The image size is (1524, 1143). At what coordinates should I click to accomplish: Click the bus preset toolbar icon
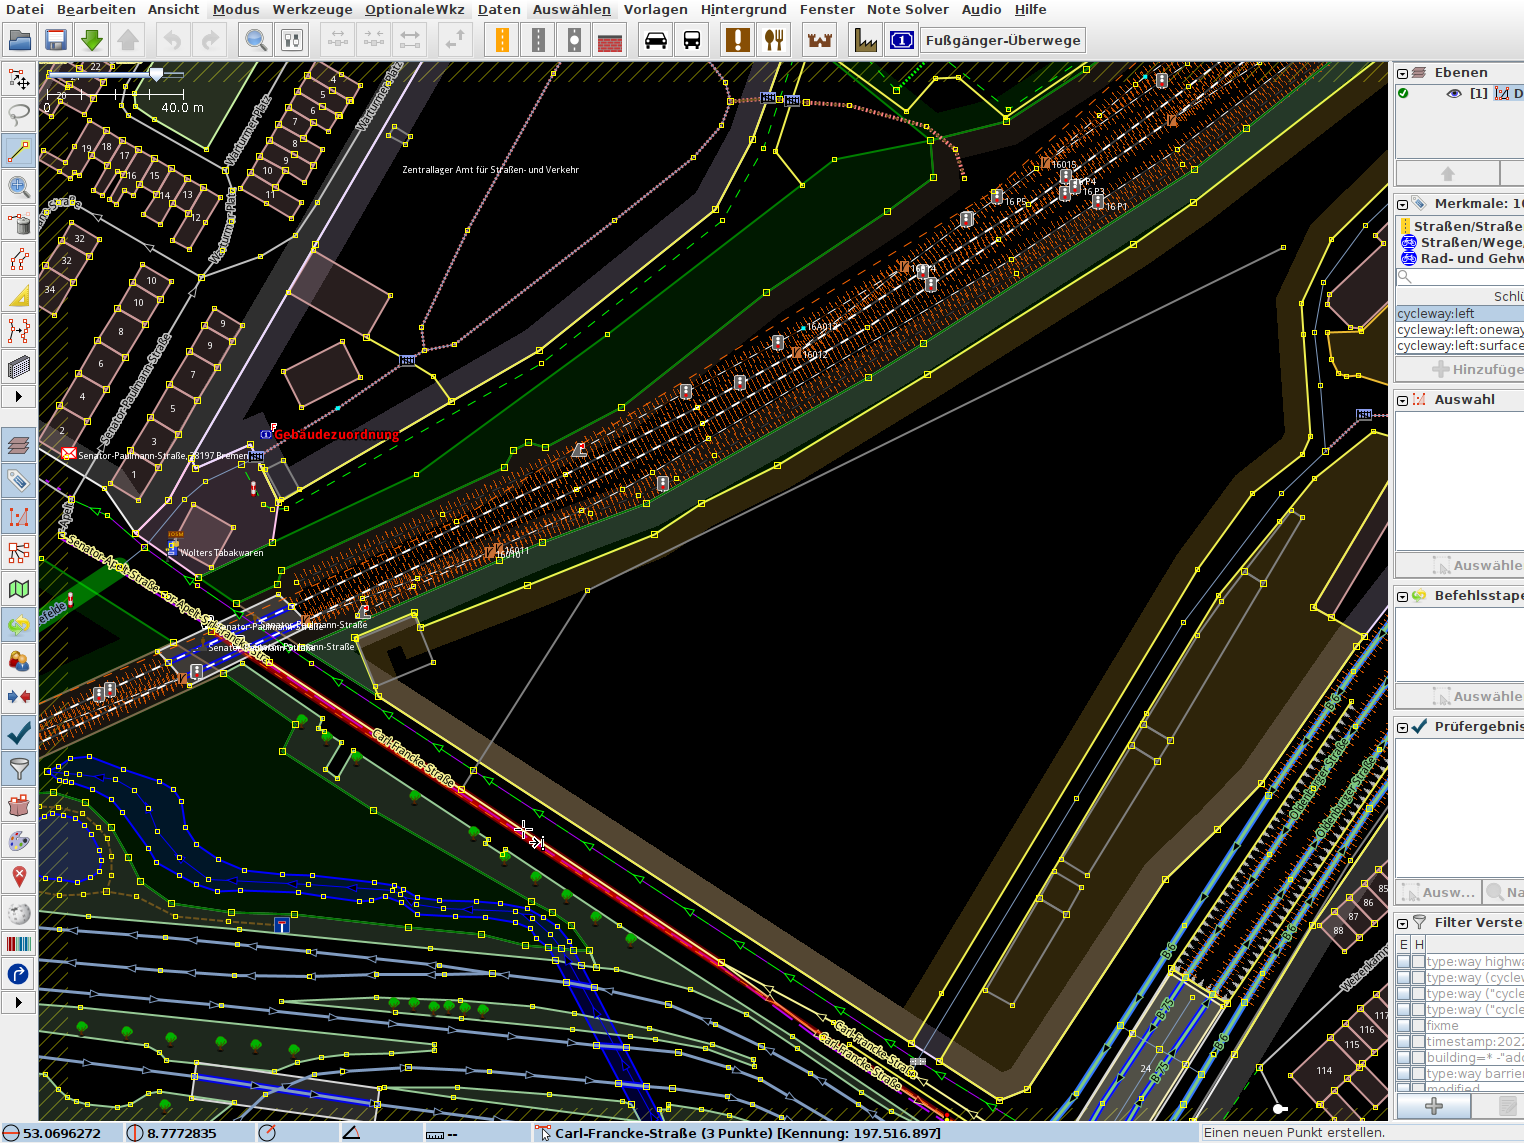(x=692, y=40)
